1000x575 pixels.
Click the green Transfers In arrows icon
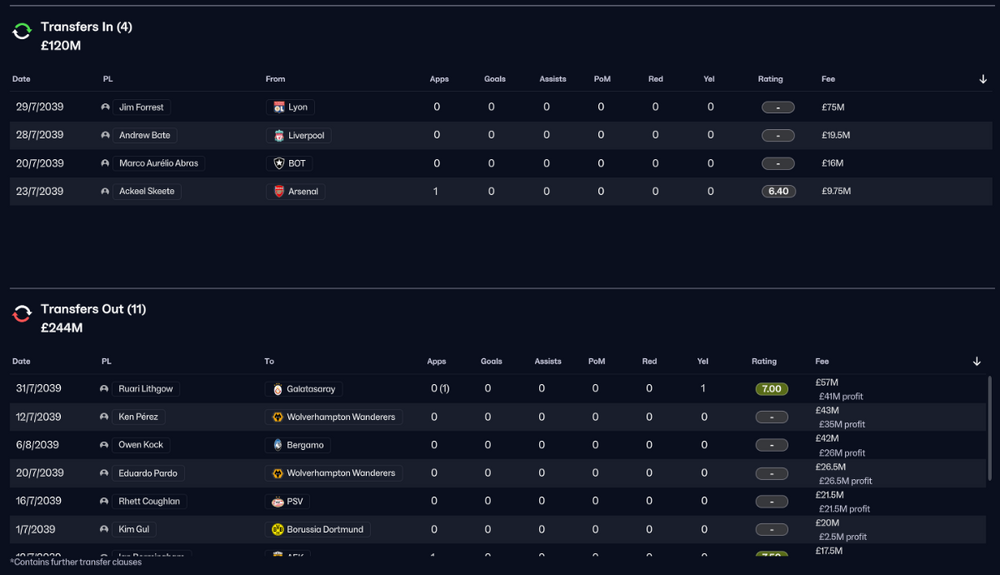click(x=22, y=31)
